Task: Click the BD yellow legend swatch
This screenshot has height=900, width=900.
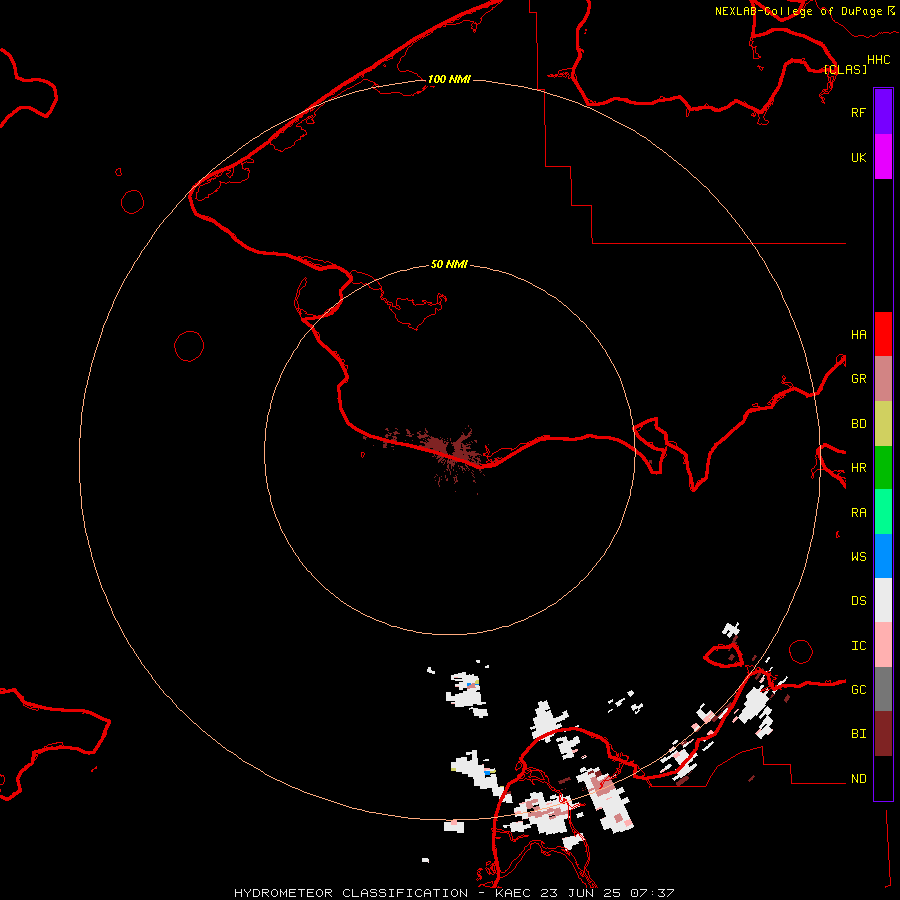Action: 883,423
